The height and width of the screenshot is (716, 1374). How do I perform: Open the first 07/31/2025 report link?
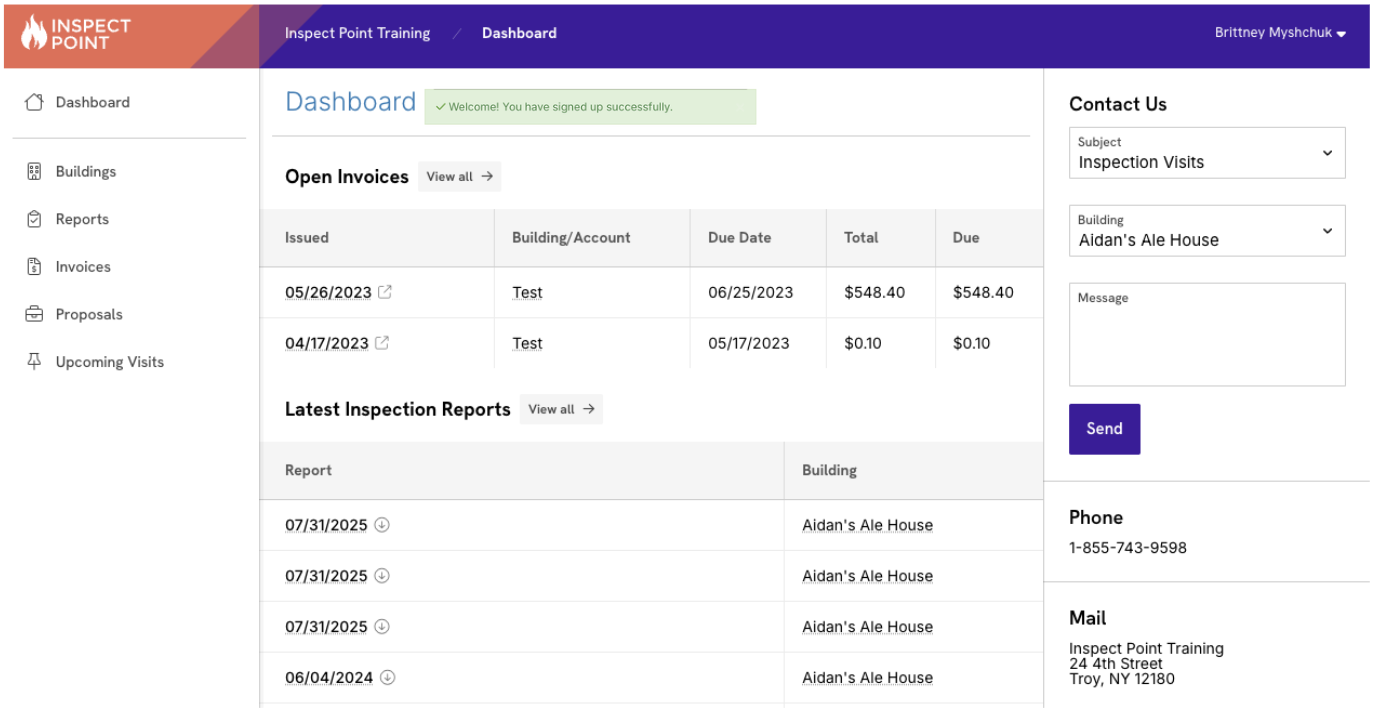326,525
